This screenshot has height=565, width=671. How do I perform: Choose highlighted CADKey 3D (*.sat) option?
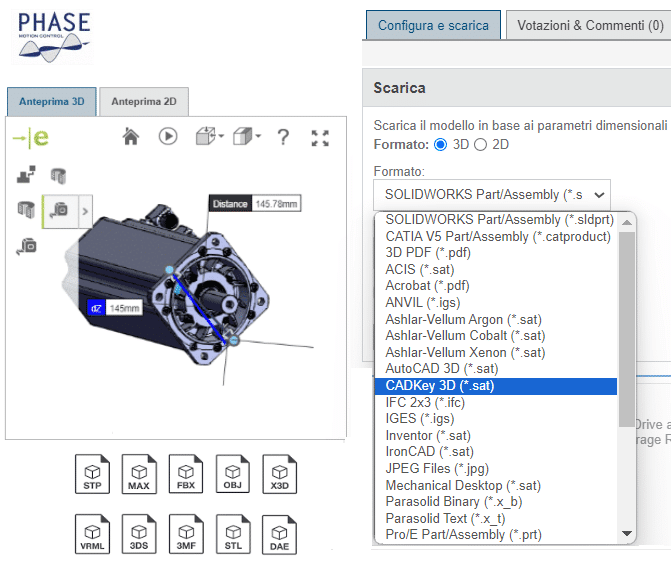tap(496, 386)
